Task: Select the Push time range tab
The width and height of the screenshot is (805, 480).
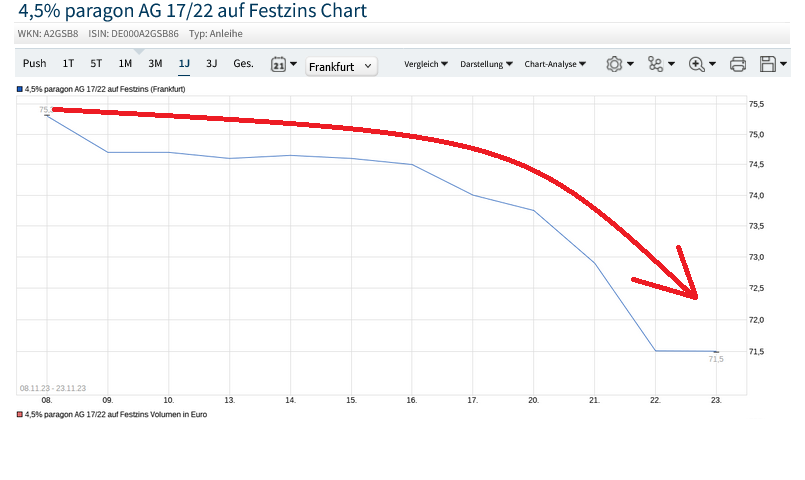Action: [x=34, y=63]
